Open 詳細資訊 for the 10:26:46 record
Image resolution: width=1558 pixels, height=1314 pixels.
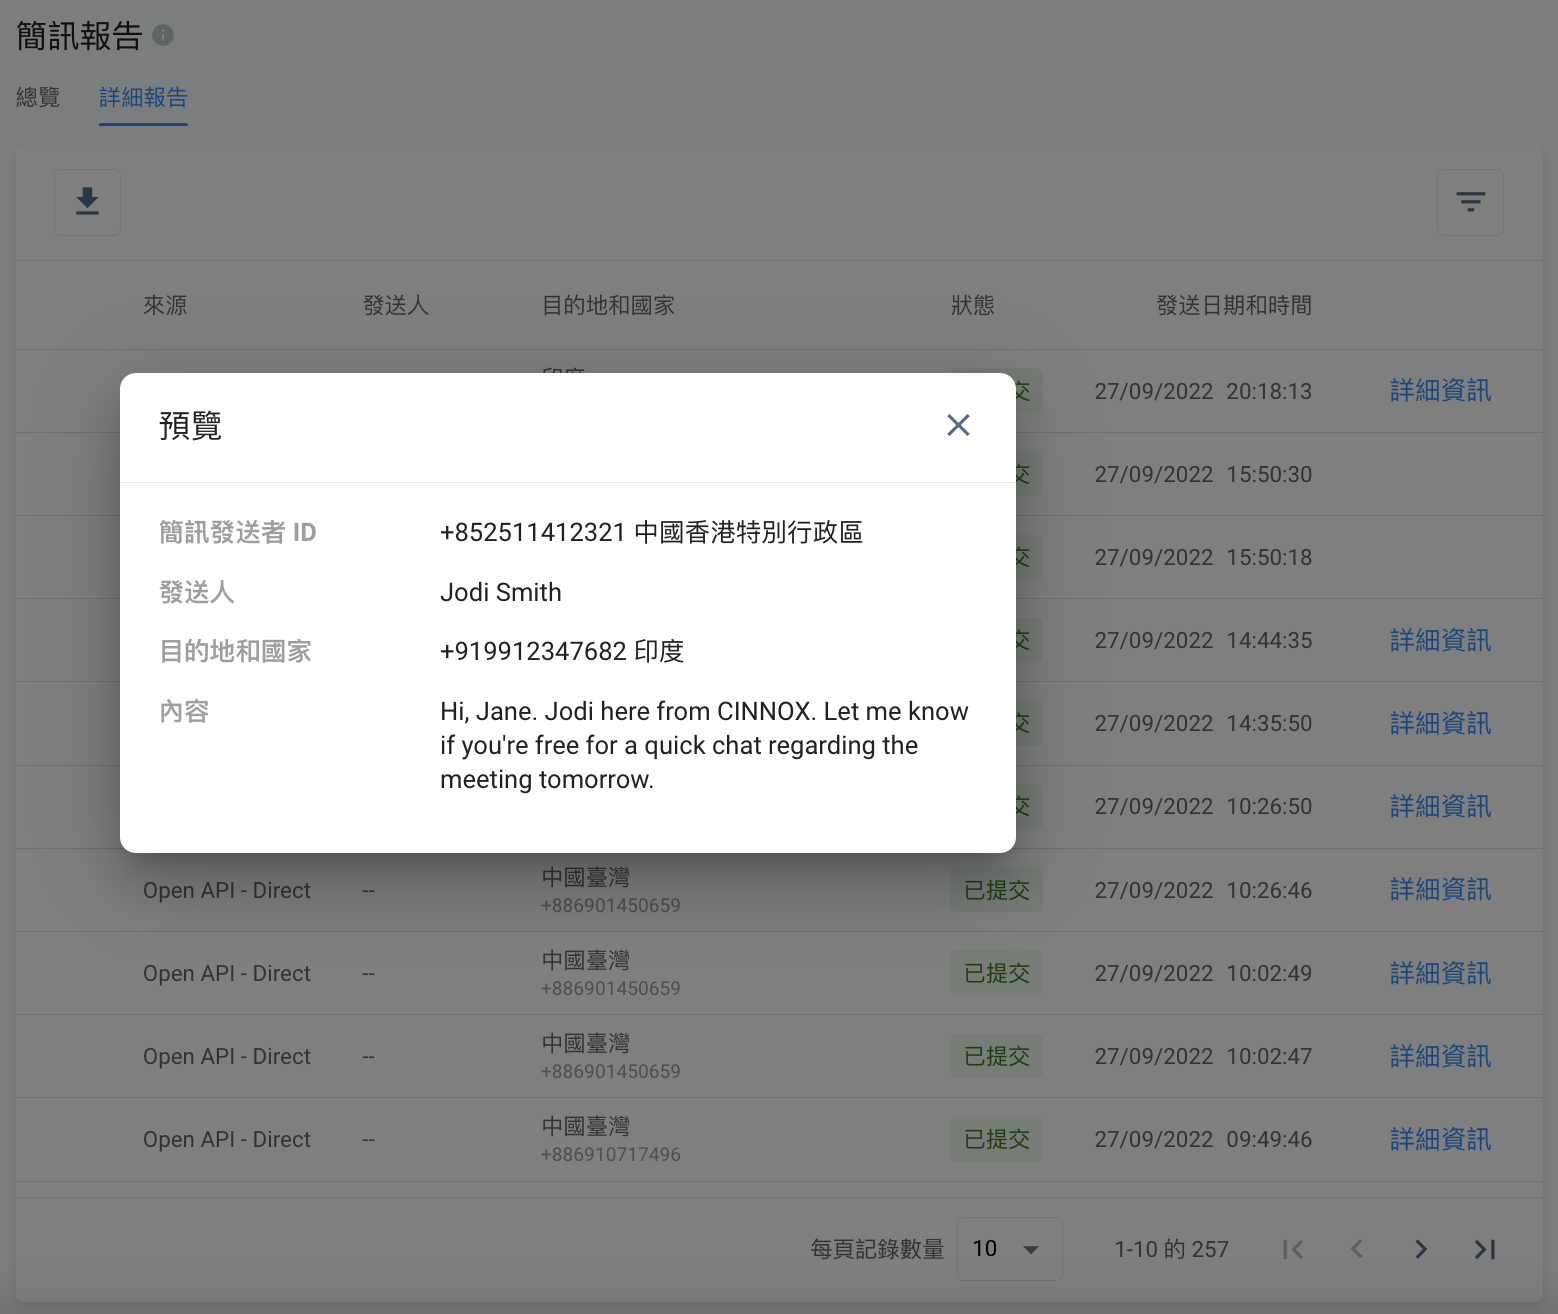pyautogui.click(x=1440, y=890)
